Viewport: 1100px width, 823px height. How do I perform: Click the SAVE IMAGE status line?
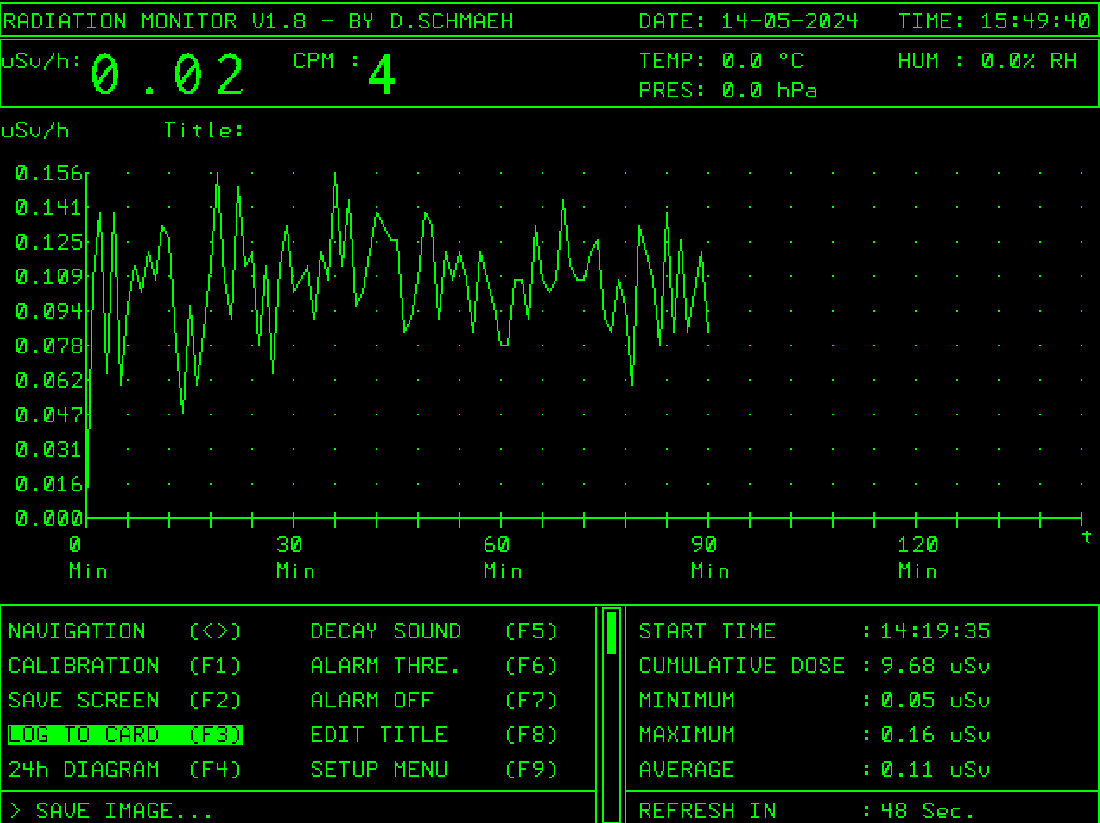click(x=110, y=810)
